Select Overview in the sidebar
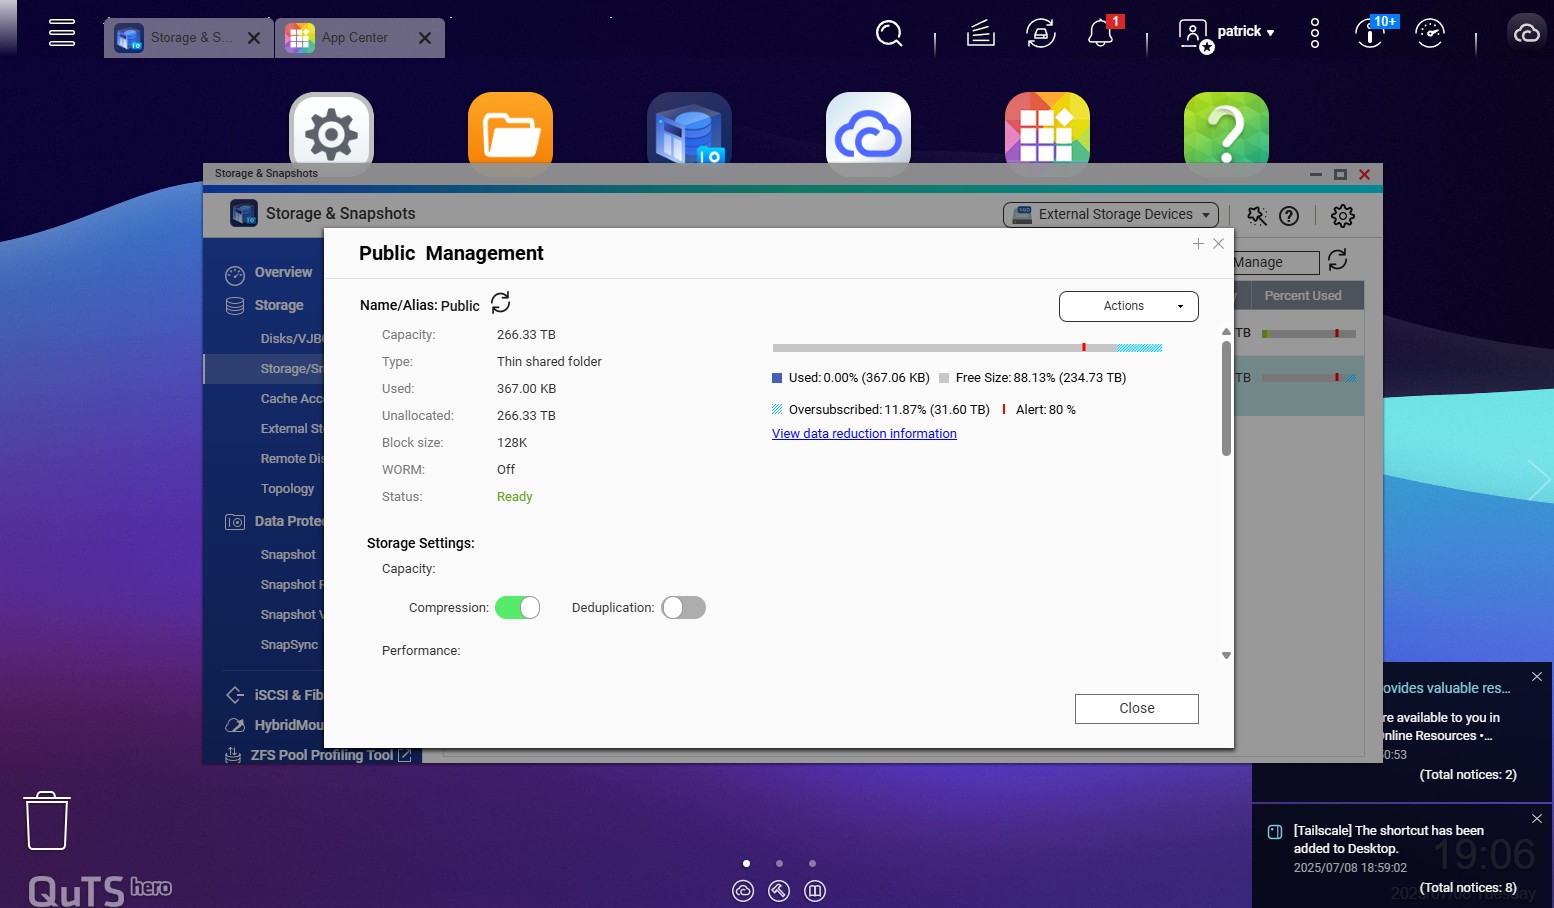1554x908 pixels. [x=283, y=272]
